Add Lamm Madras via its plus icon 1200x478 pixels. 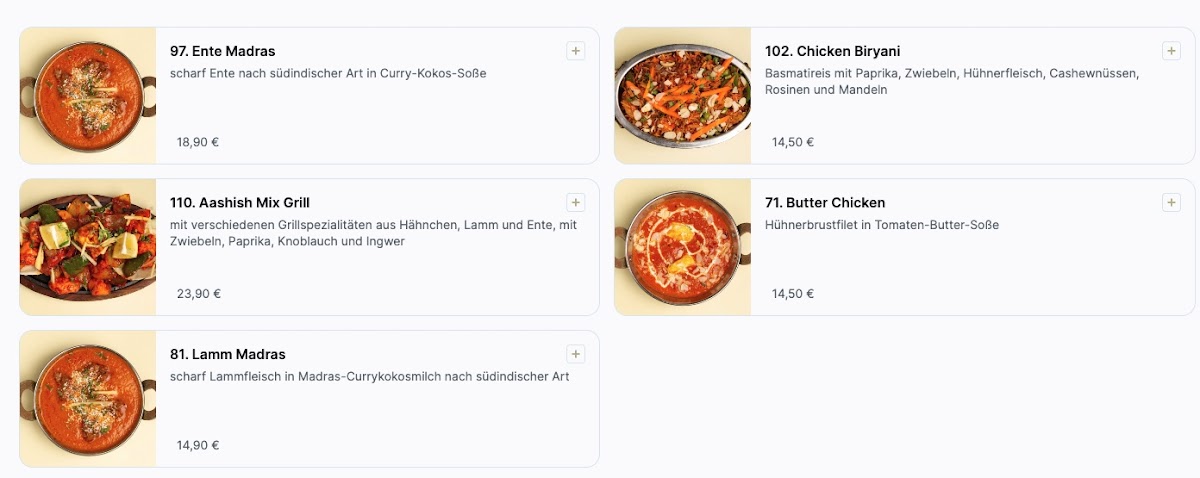click(x=575, y=354)
